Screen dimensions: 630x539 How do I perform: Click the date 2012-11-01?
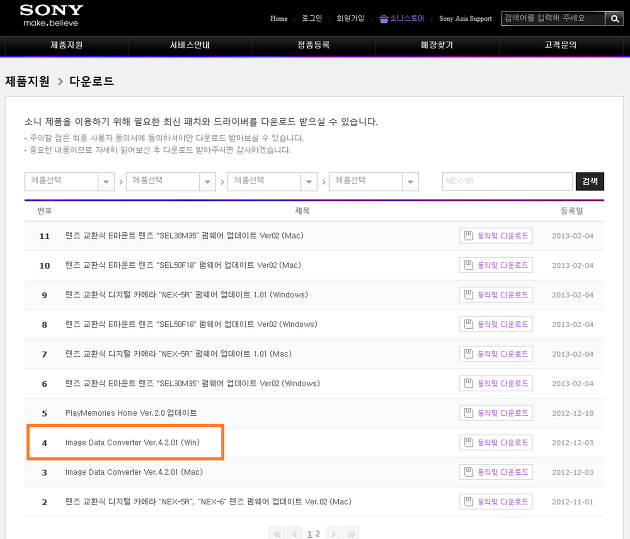pyautogui.click(x=573, y=502)
